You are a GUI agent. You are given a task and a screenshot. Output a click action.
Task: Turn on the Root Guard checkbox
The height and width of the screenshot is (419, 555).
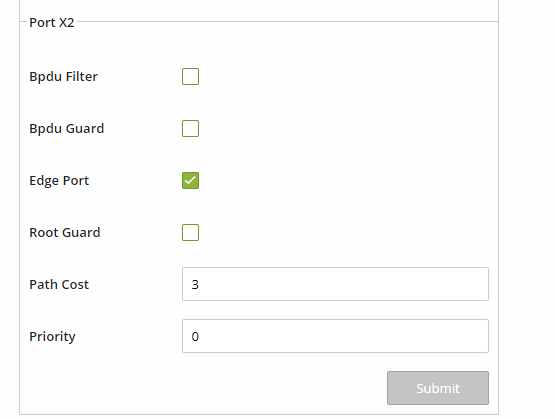pyautogui.click(x=190, y=233)
